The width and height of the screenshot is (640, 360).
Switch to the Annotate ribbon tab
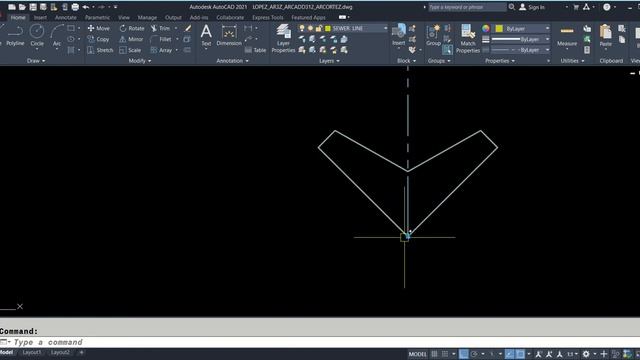[65, 18]
